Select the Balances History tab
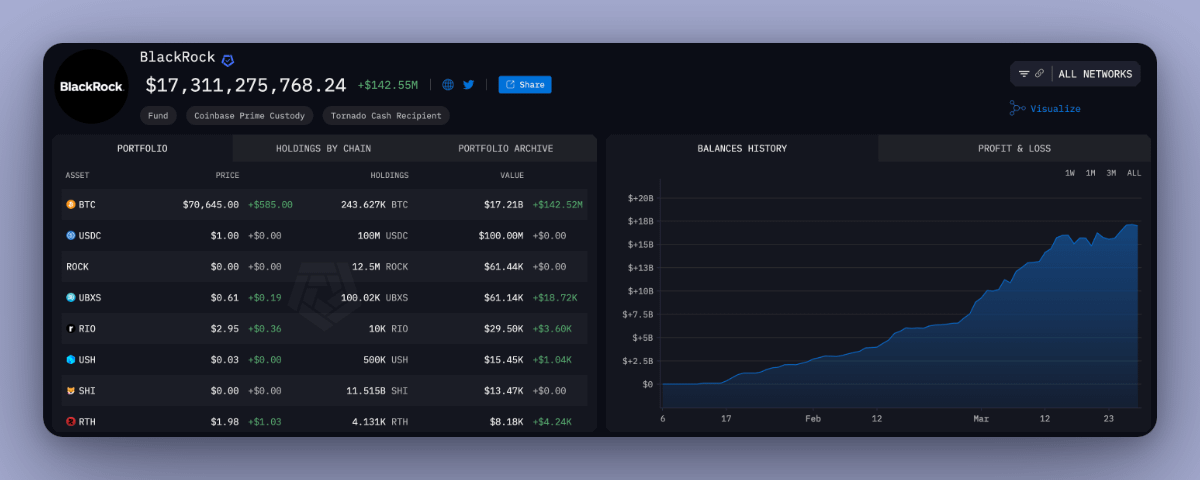The width and height of the screenshot is (1200, 480). pyautogui.click(x=742, y=148)
